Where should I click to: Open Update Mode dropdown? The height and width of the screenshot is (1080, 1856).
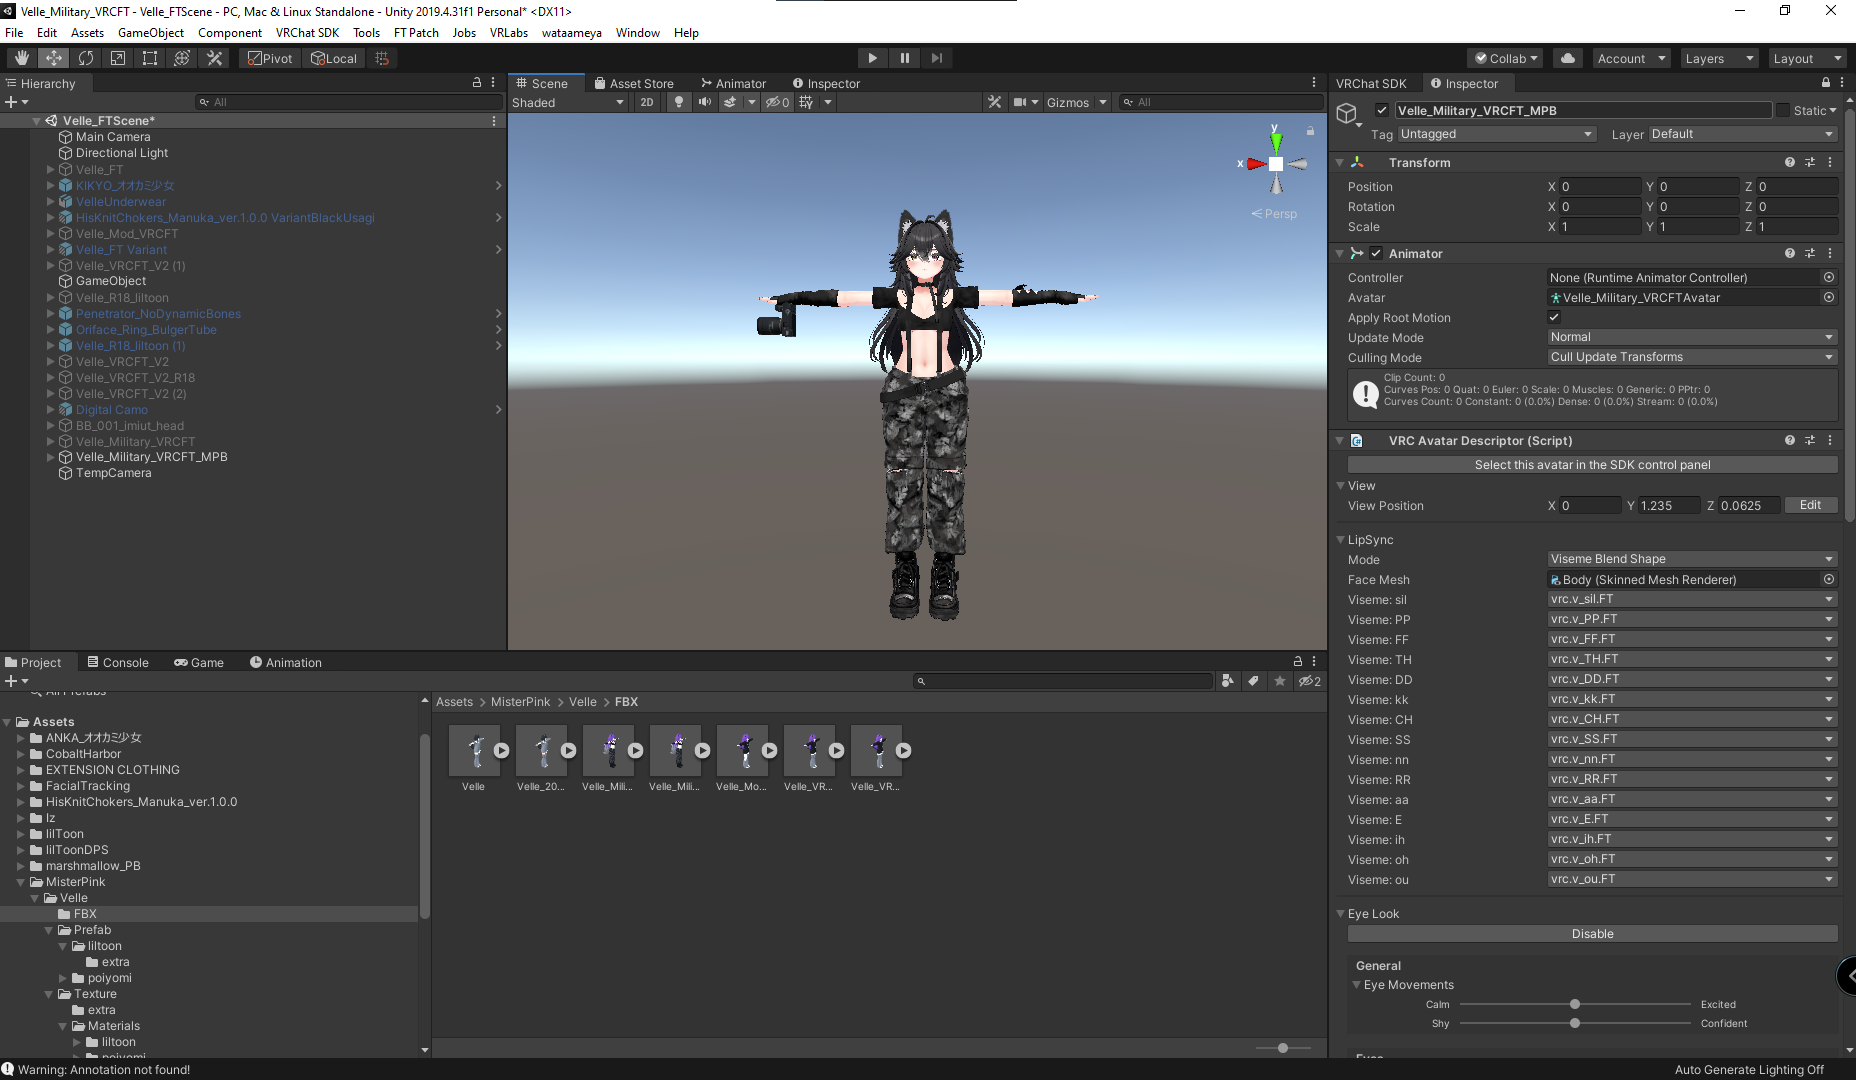[x=1692, y=337]
